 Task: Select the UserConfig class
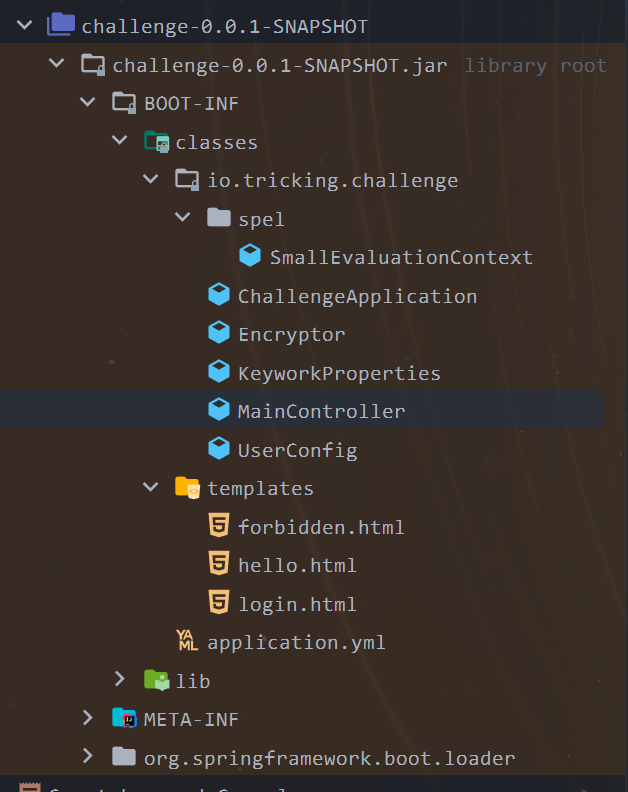pos(297,450)
